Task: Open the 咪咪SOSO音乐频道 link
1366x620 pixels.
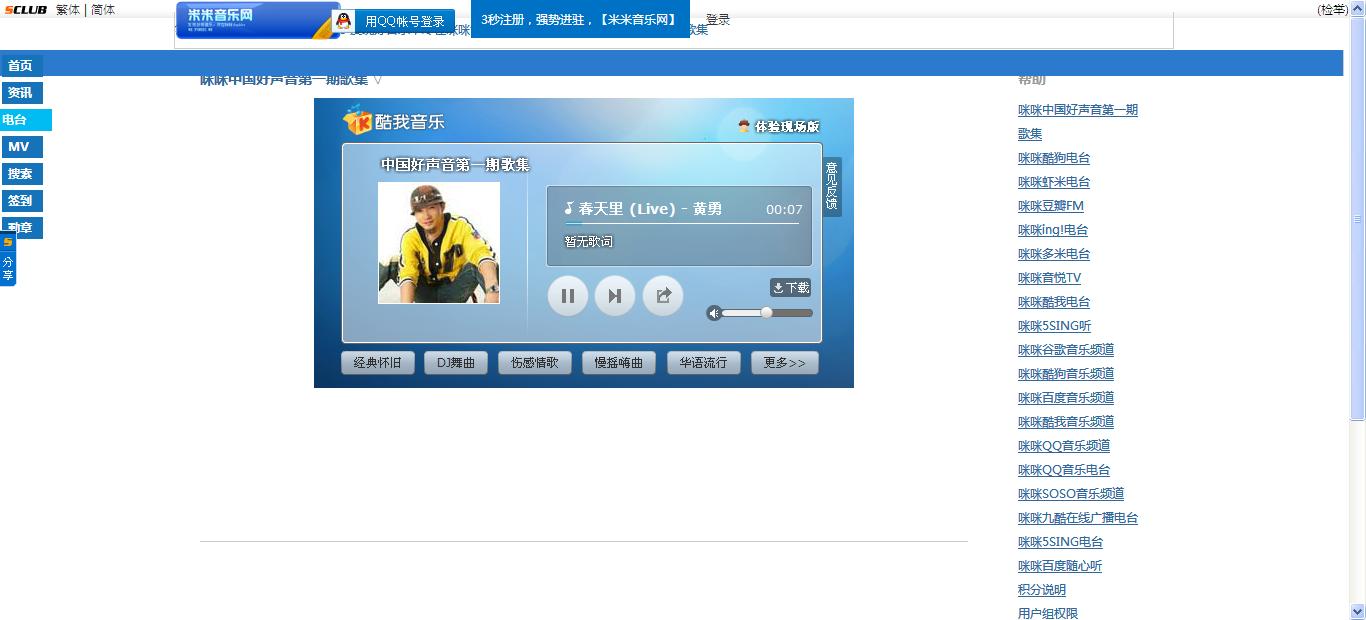Action: tap(1071, 494)
